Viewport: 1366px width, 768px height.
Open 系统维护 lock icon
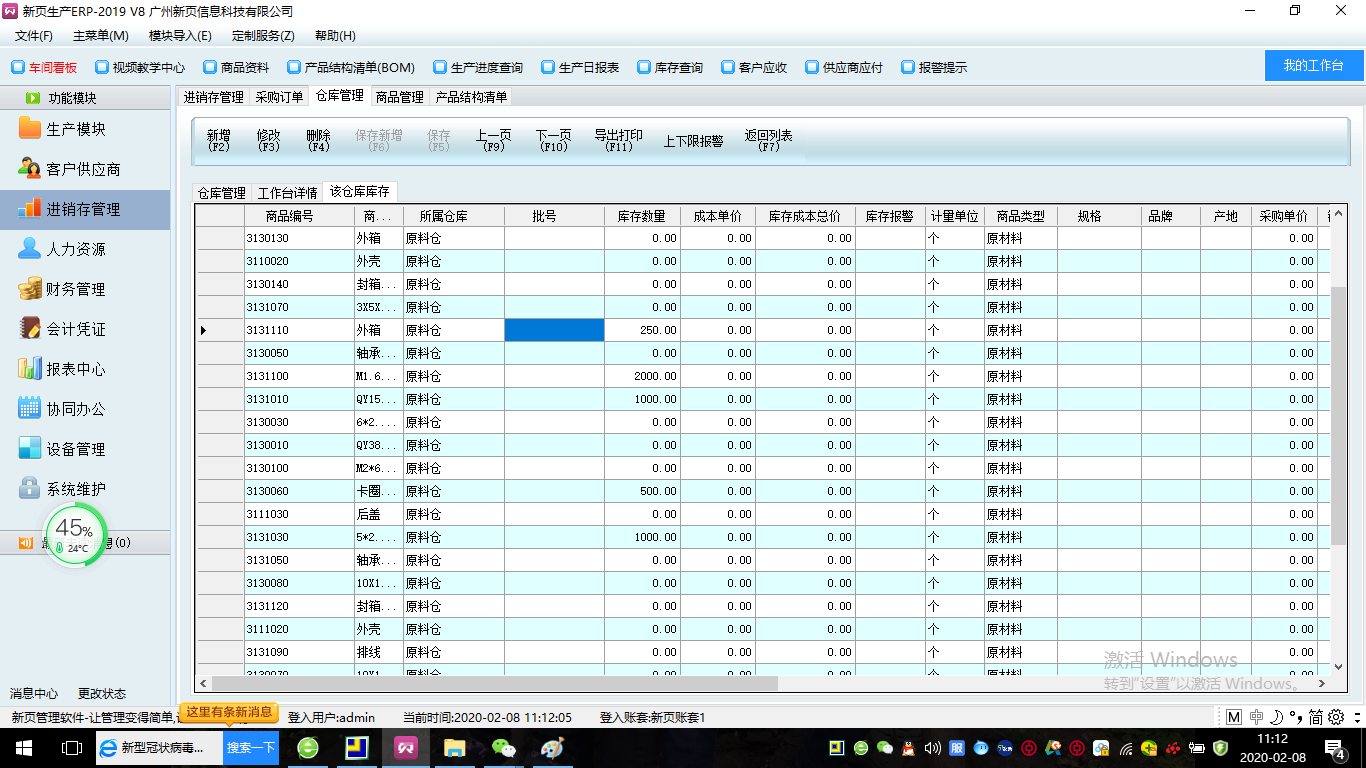tap(30, 489)
